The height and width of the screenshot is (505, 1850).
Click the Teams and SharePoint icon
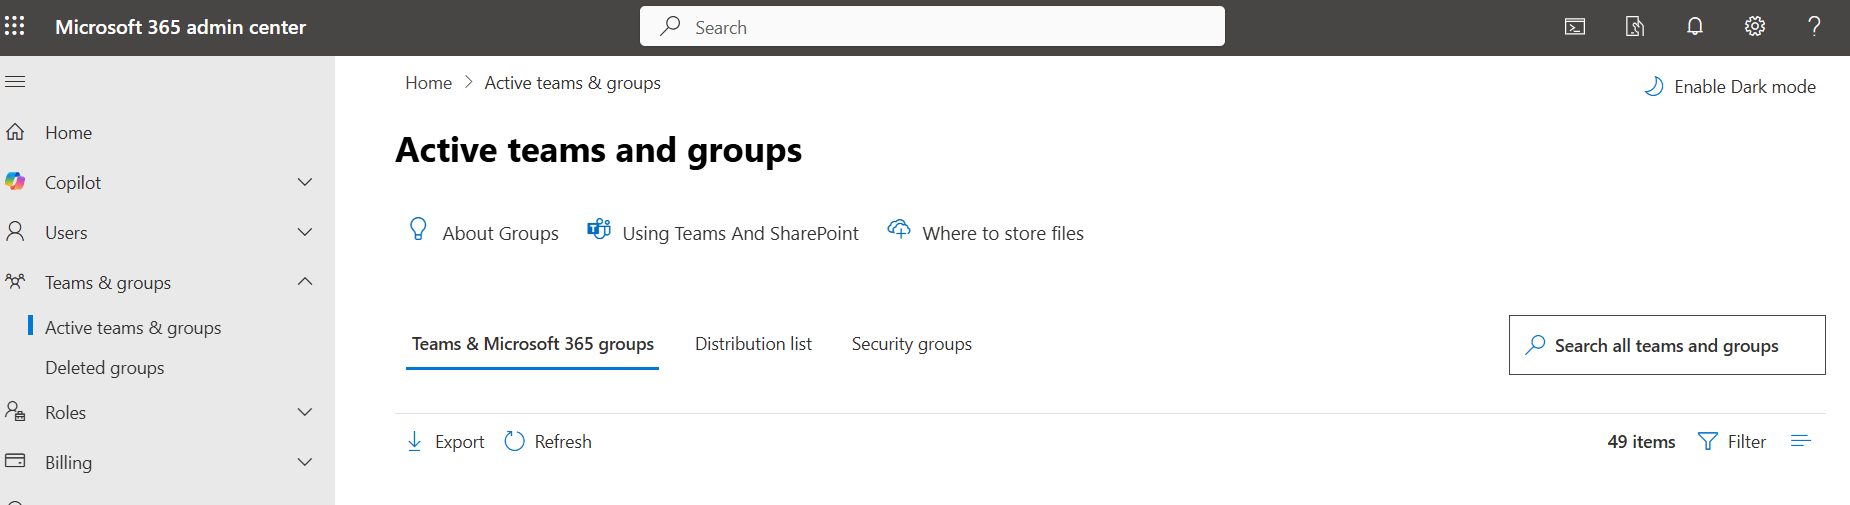point(599,229)
